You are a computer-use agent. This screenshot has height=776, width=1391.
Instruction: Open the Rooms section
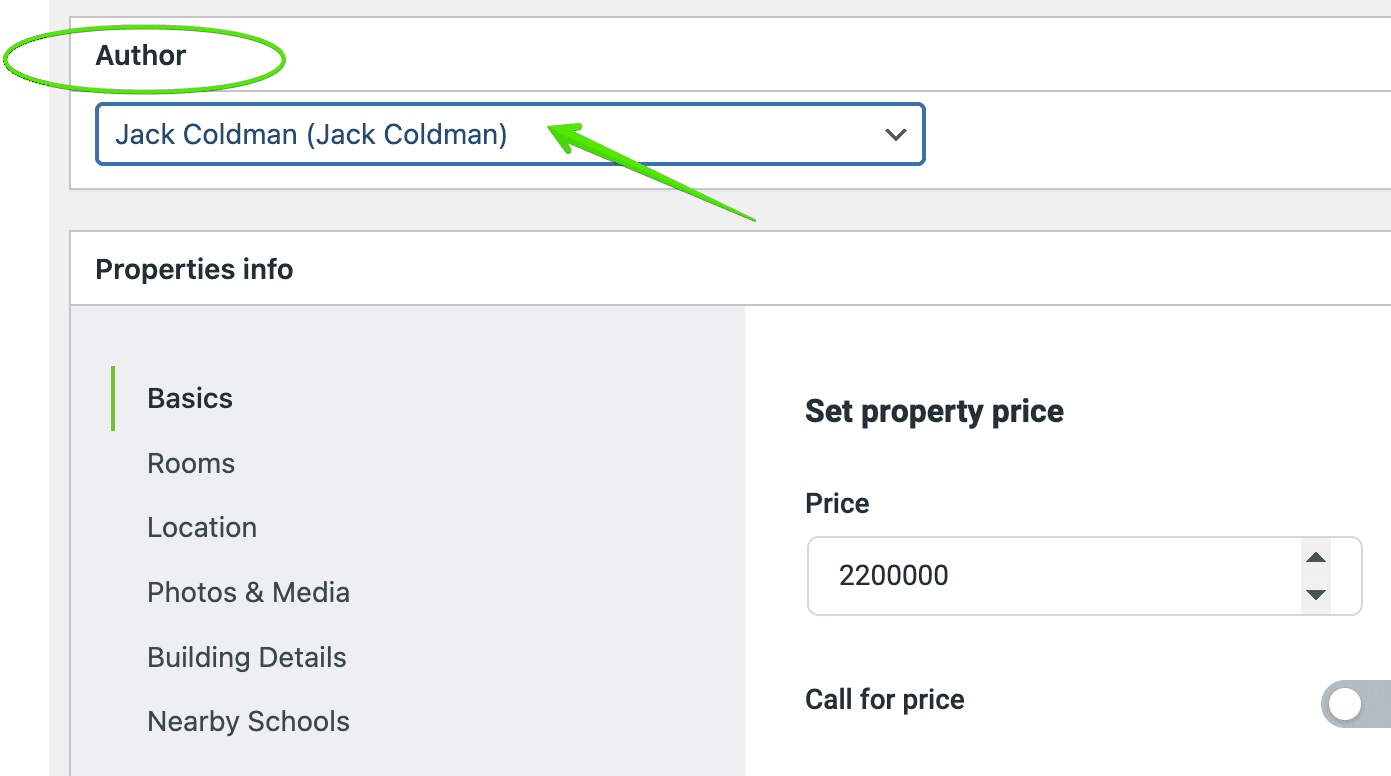191,463
